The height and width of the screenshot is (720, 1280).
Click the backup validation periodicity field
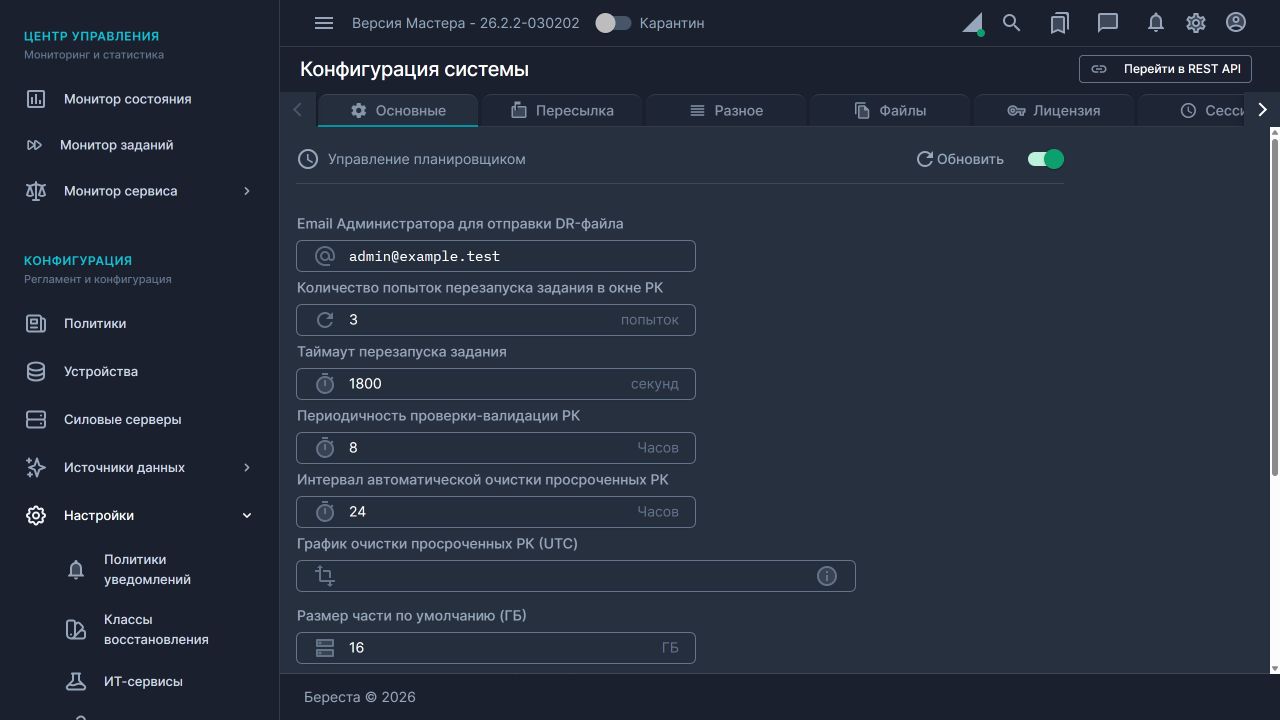pyautogui.click(x=496, y=448)
